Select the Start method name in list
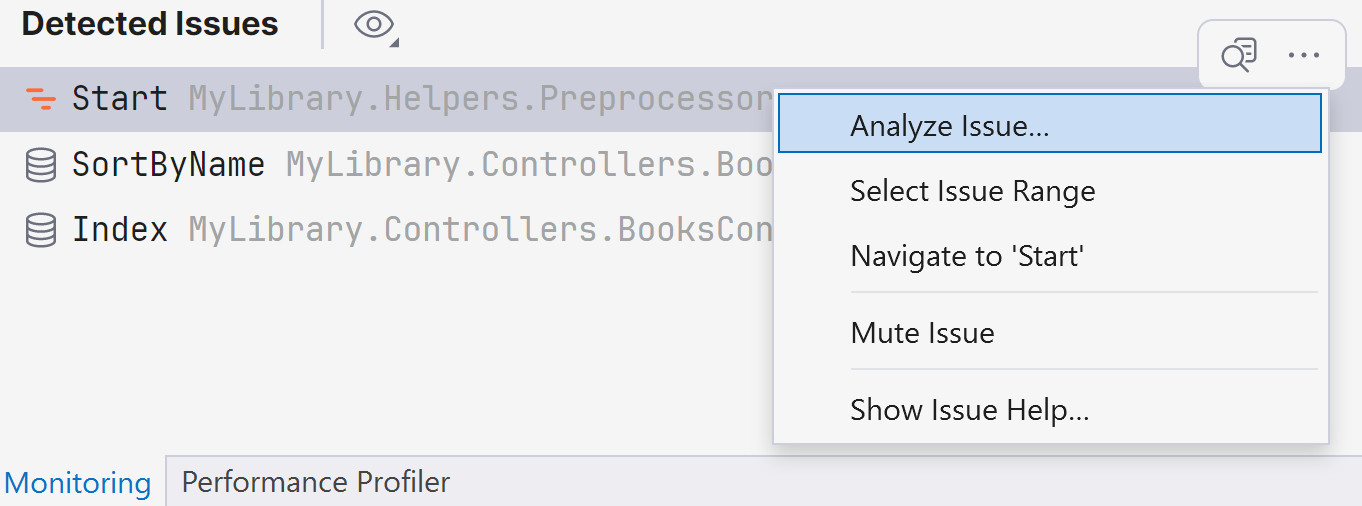Screen dimensions: 1362x506 coord(120,99)
